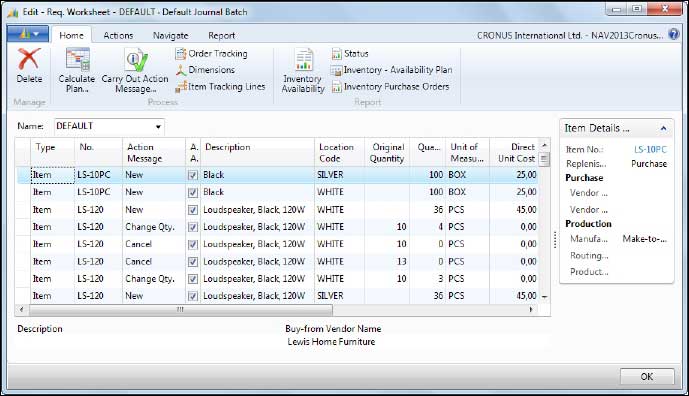Click the quantity 36 cell in WHITE row
Viewport: 689px width, 396px height.
click(x=428, y=210)
